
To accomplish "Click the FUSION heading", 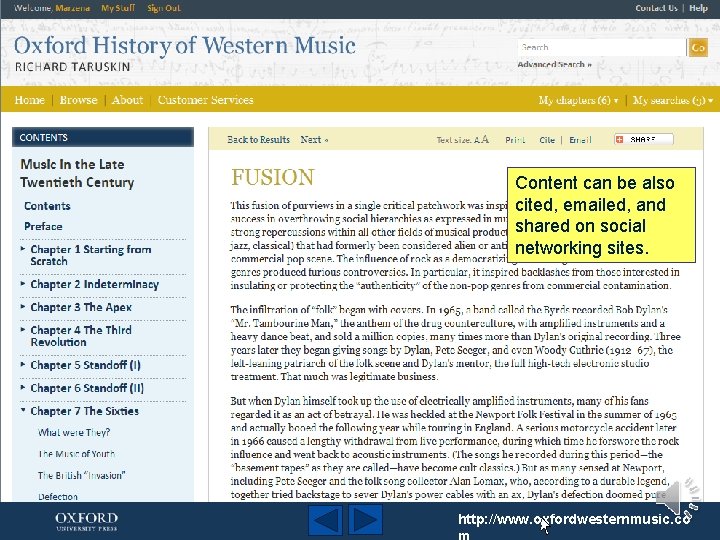I will [x=273, y=177].
